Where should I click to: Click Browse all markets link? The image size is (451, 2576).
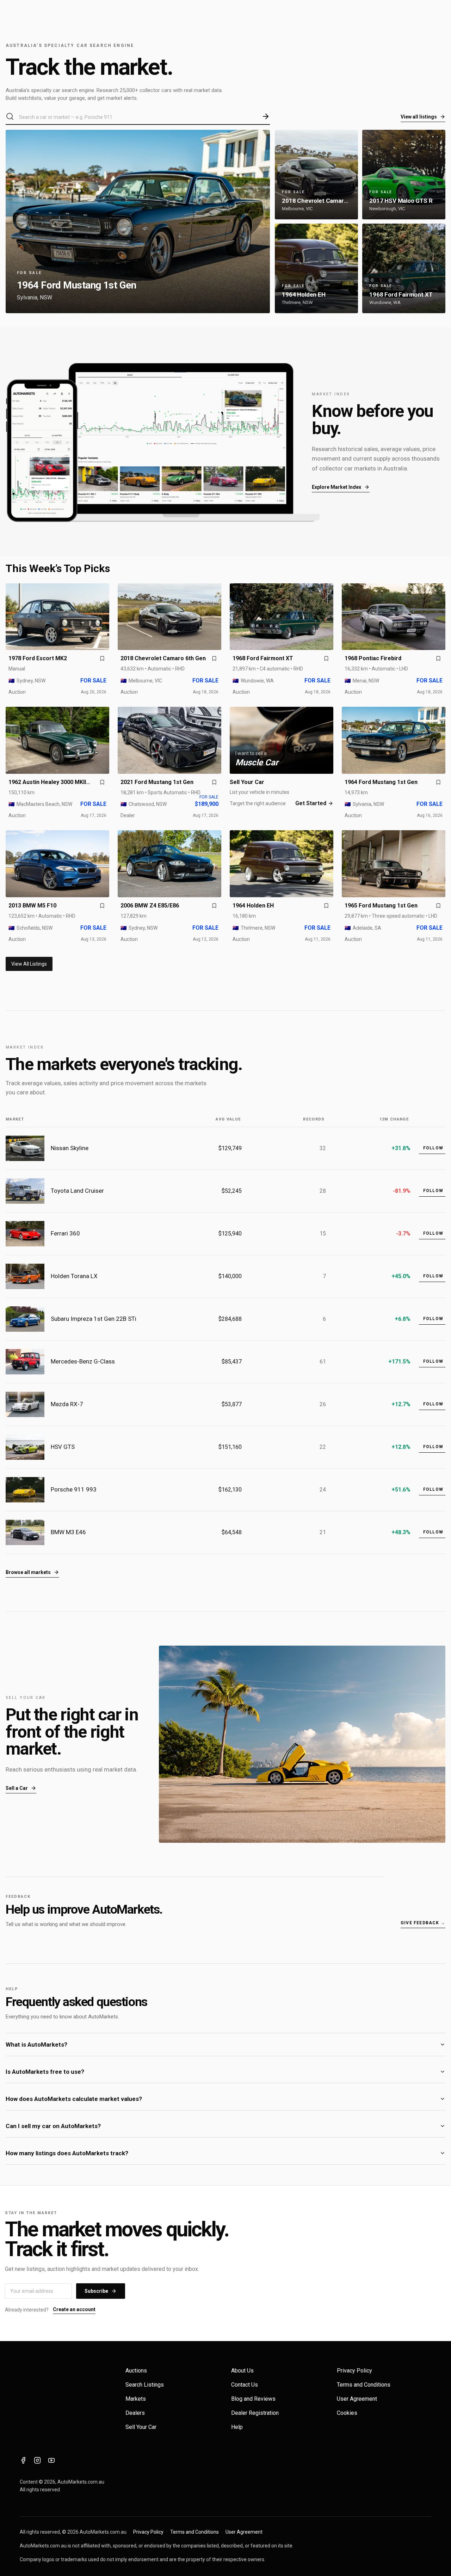click(32, 1572)
